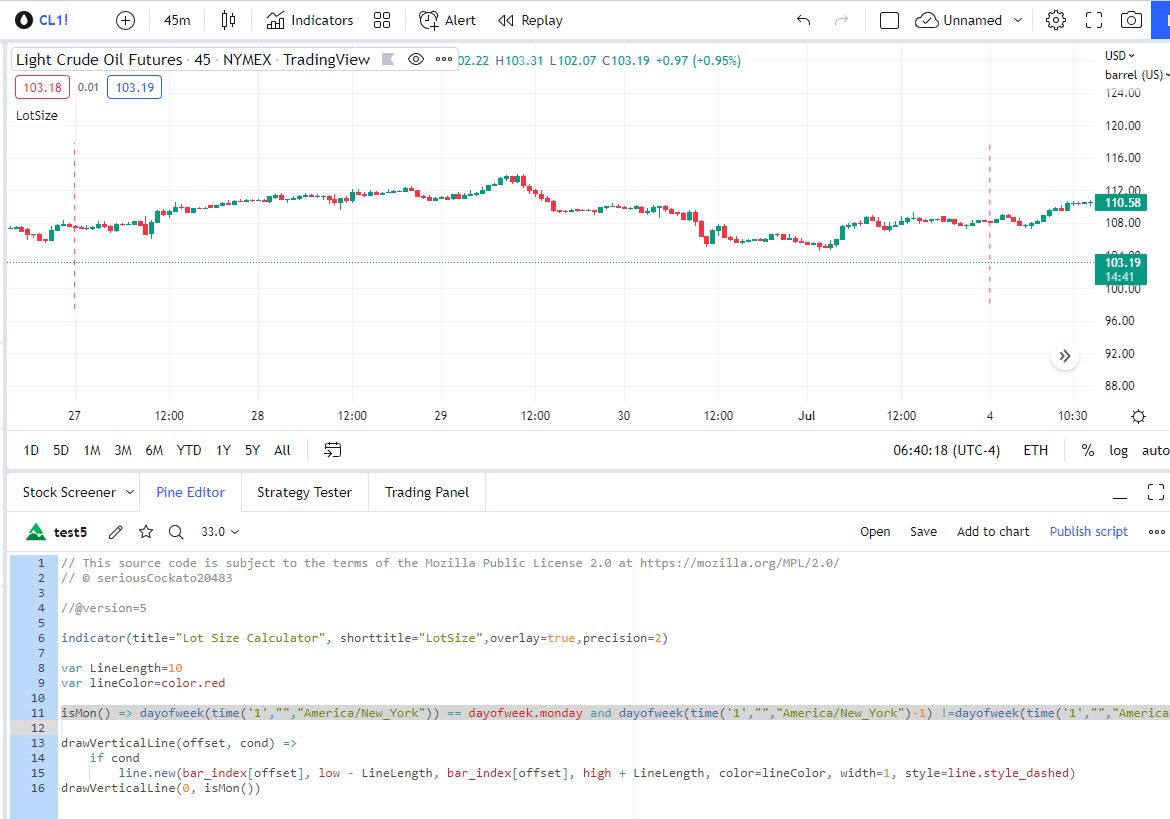Click the red 103.18 sell price button

[x=43, y=87]
